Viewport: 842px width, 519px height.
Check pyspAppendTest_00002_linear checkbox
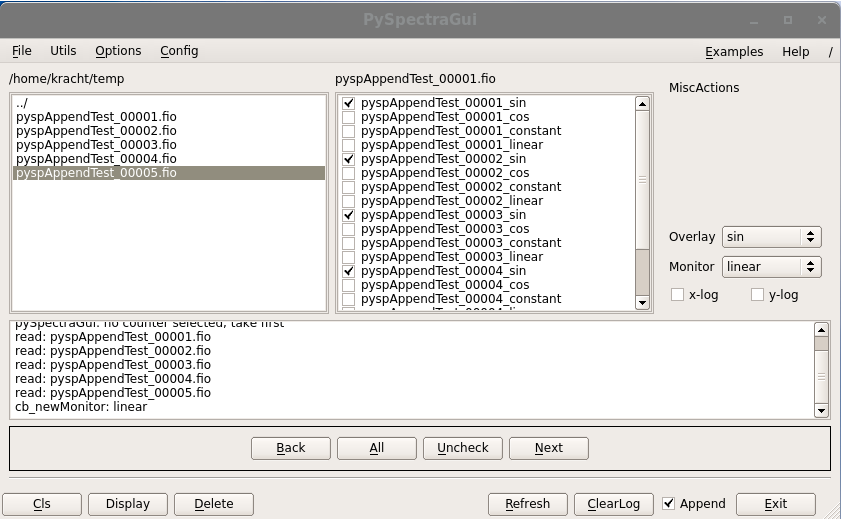coord(349,201)
